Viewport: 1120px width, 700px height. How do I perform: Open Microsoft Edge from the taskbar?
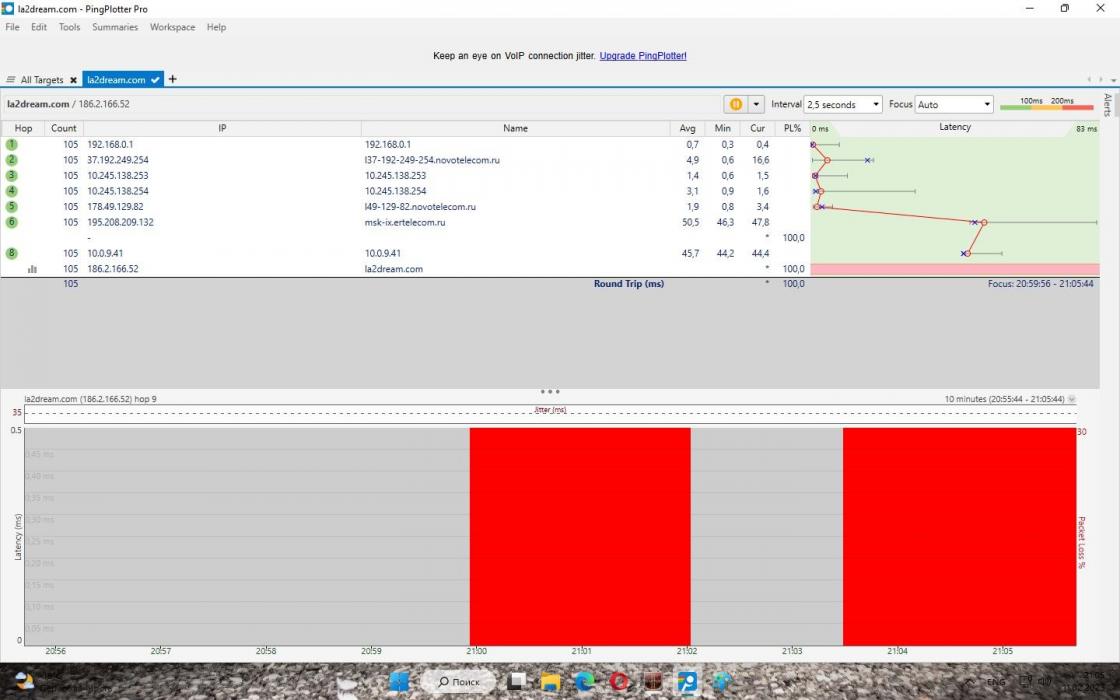pos(585,682)
